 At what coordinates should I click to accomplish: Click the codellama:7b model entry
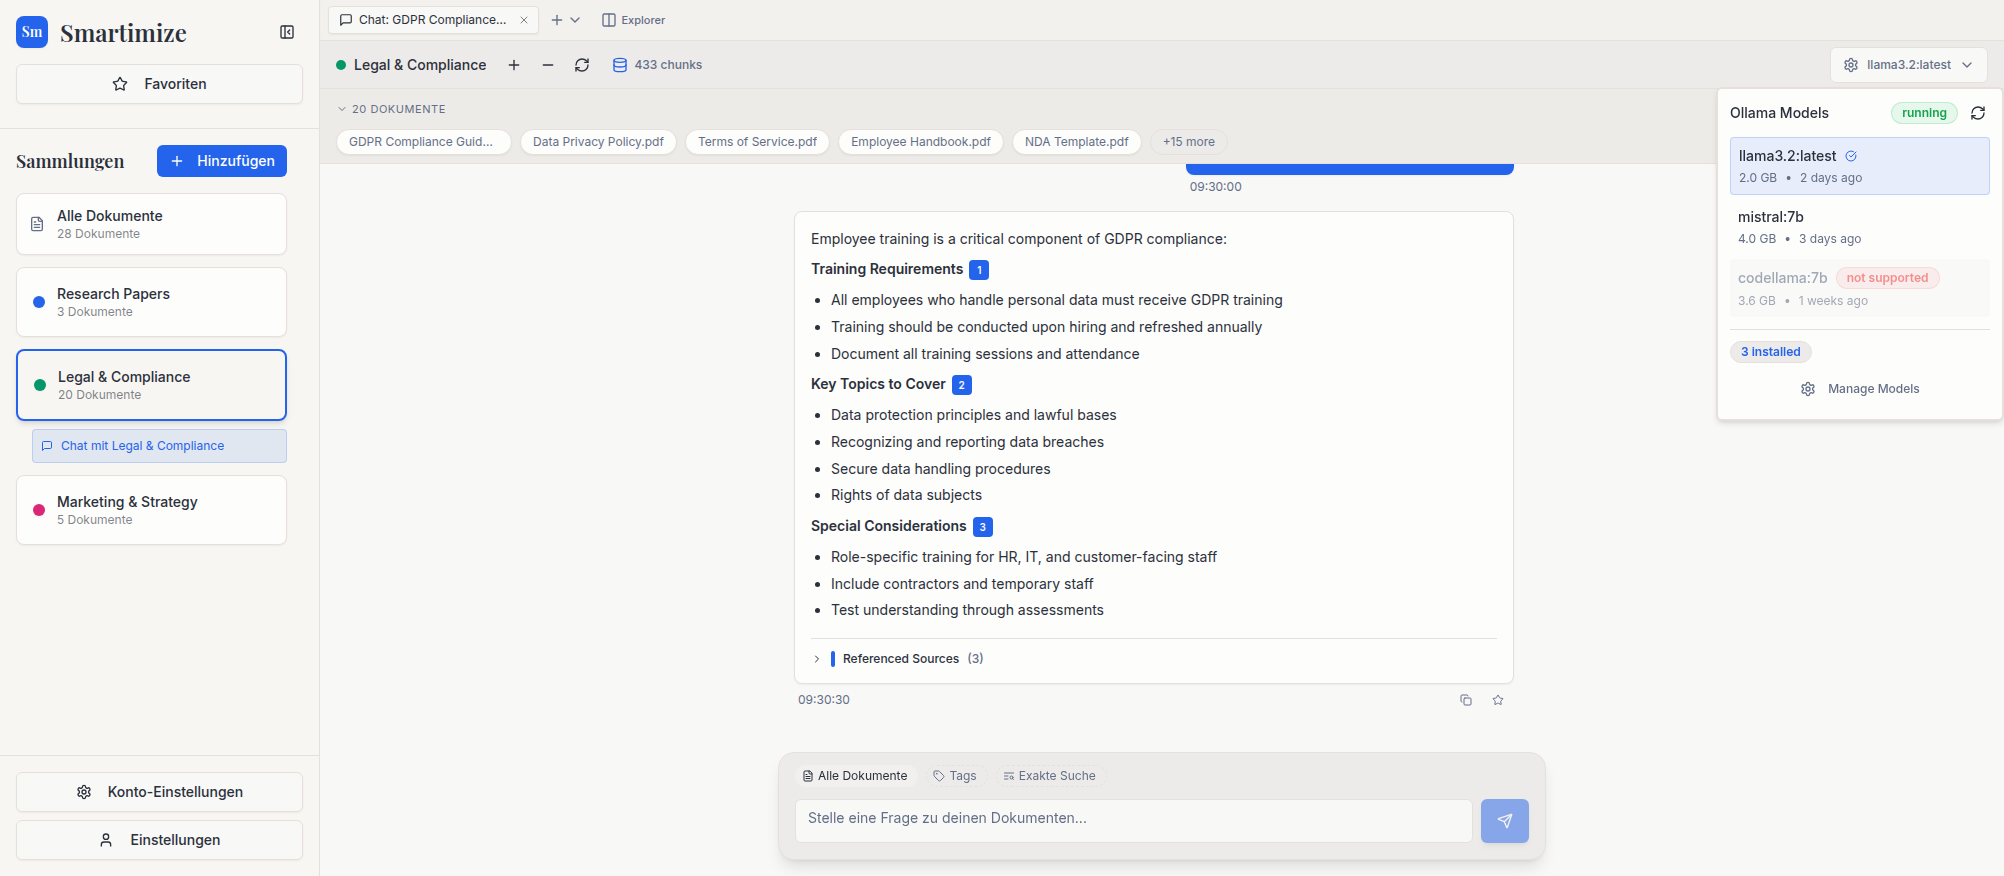[1860, 288]
